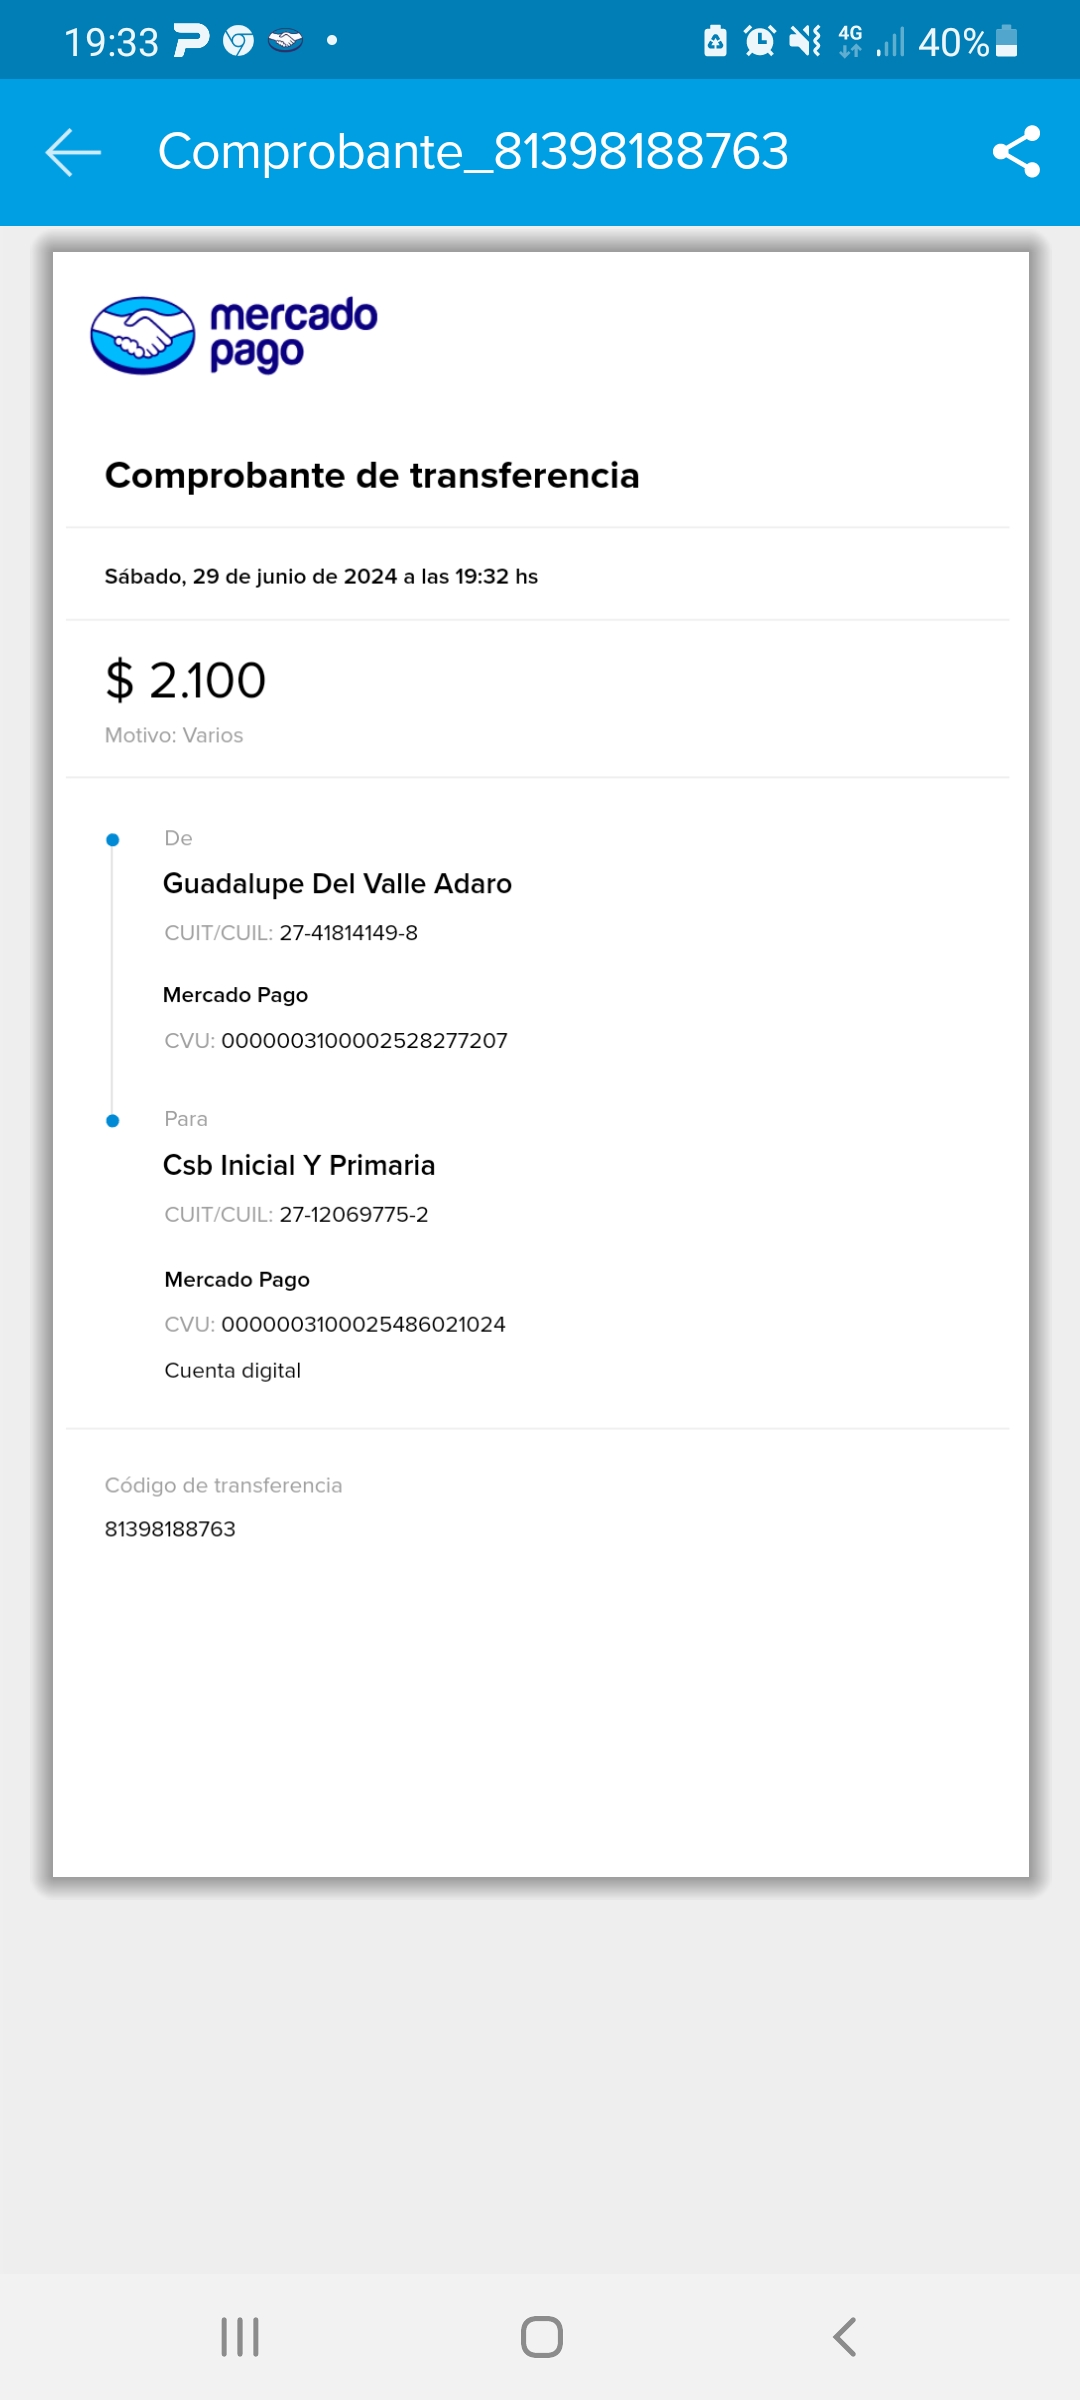Tap sender CUIT/CUIL 27-41814149-8
1080x2400 pixels.
348,933
